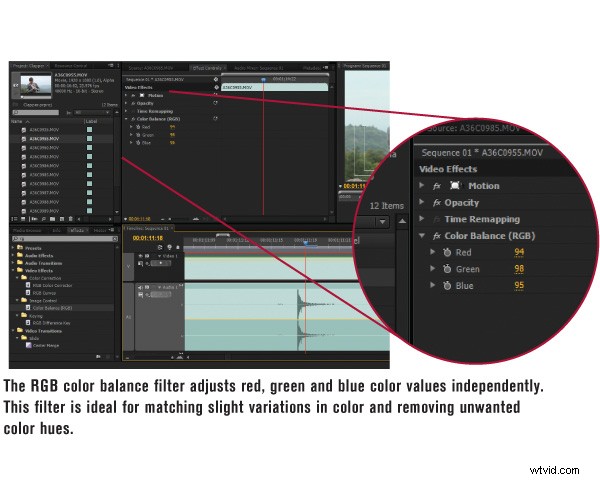Switch to the Audio Mixer: Sequence 01 tab
The height and width of the screenshot is (480, 600).
[x=259, y=68]
